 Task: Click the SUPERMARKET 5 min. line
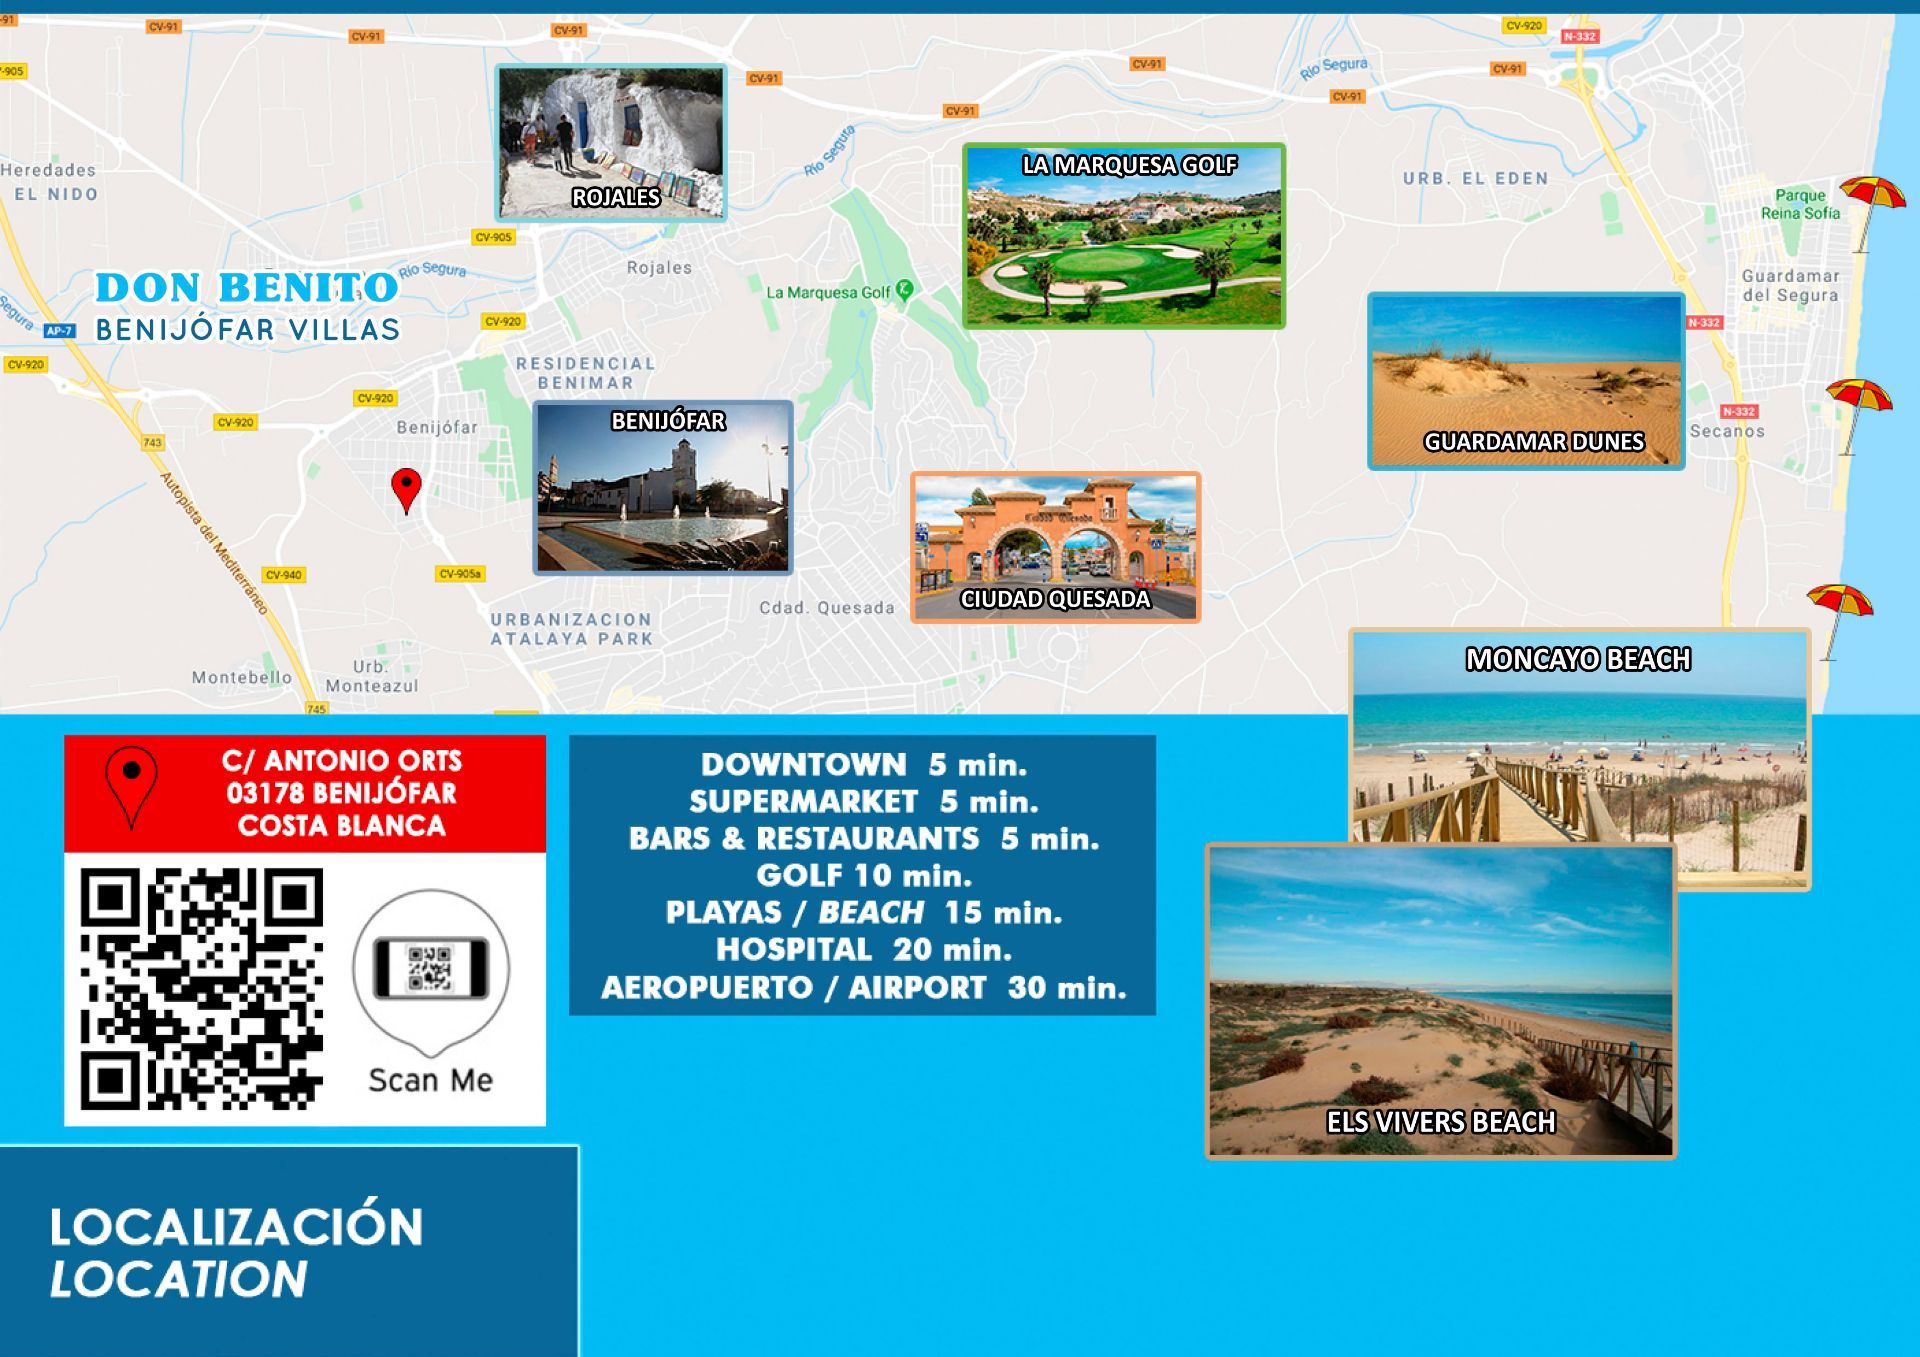[864, 802]
